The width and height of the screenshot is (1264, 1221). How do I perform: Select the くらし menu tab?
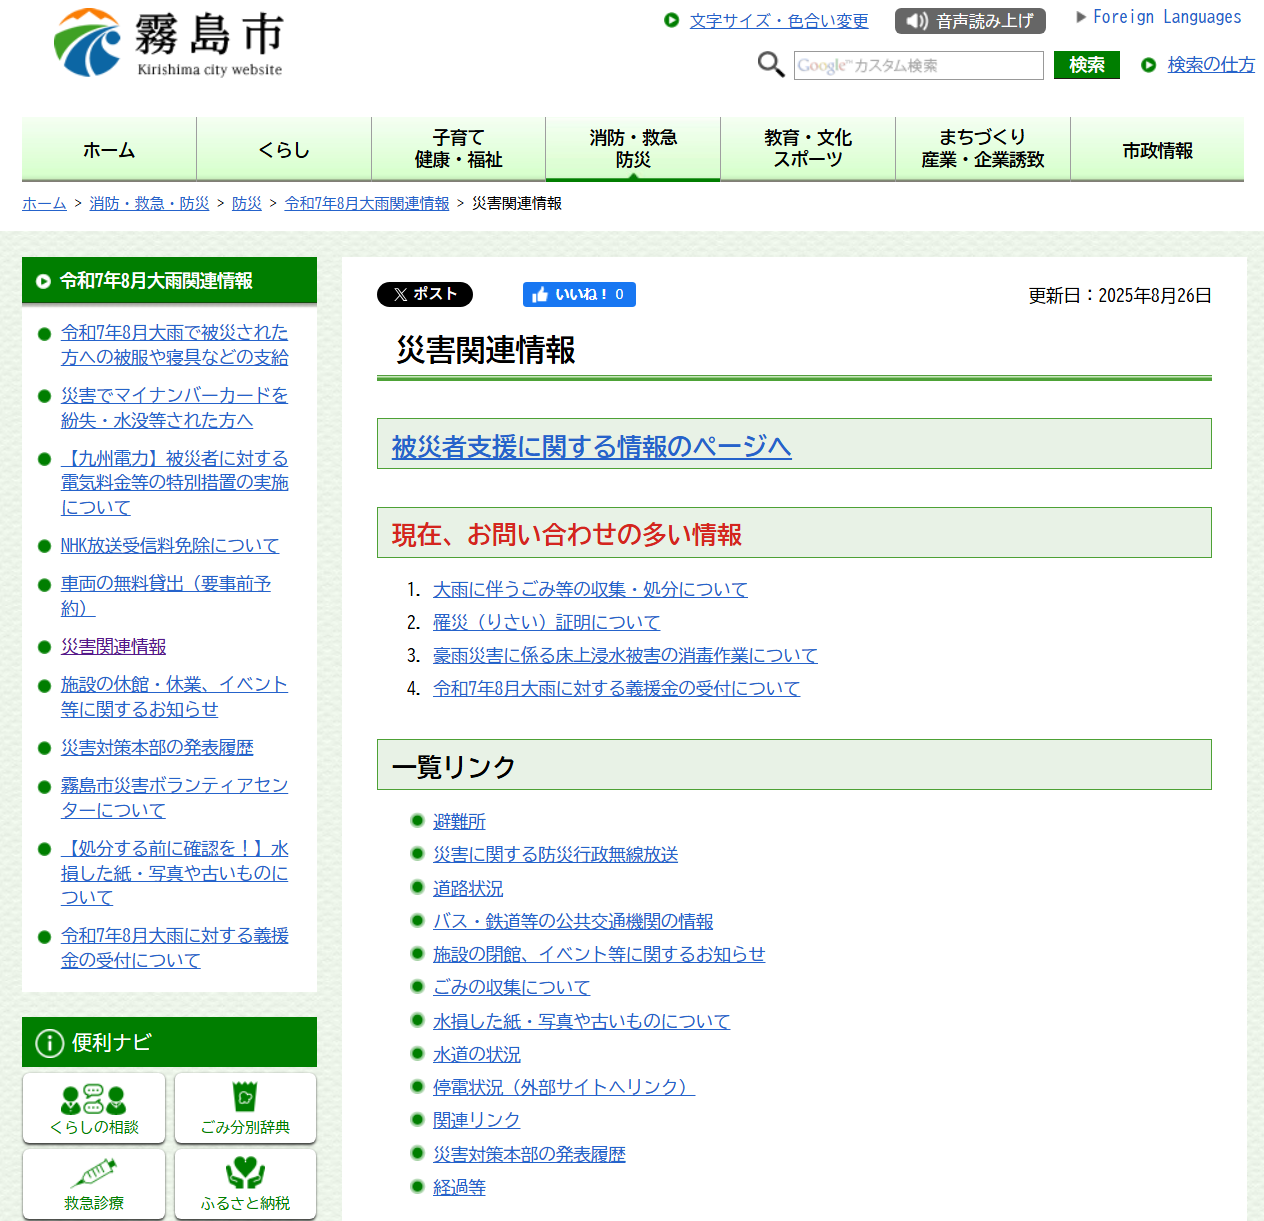[284, 150]
